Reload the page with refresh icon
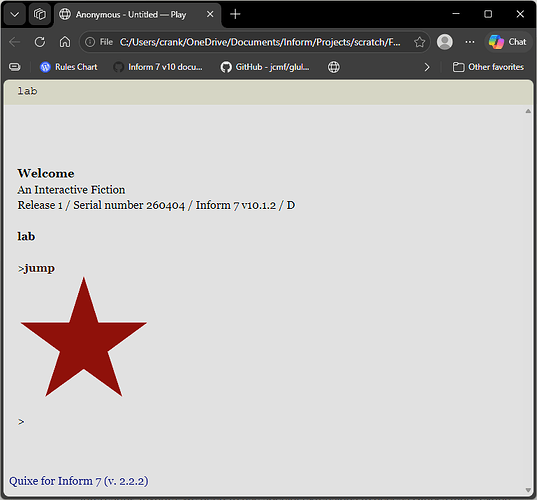This screenshot has width=537, height=500. point(40,42)
